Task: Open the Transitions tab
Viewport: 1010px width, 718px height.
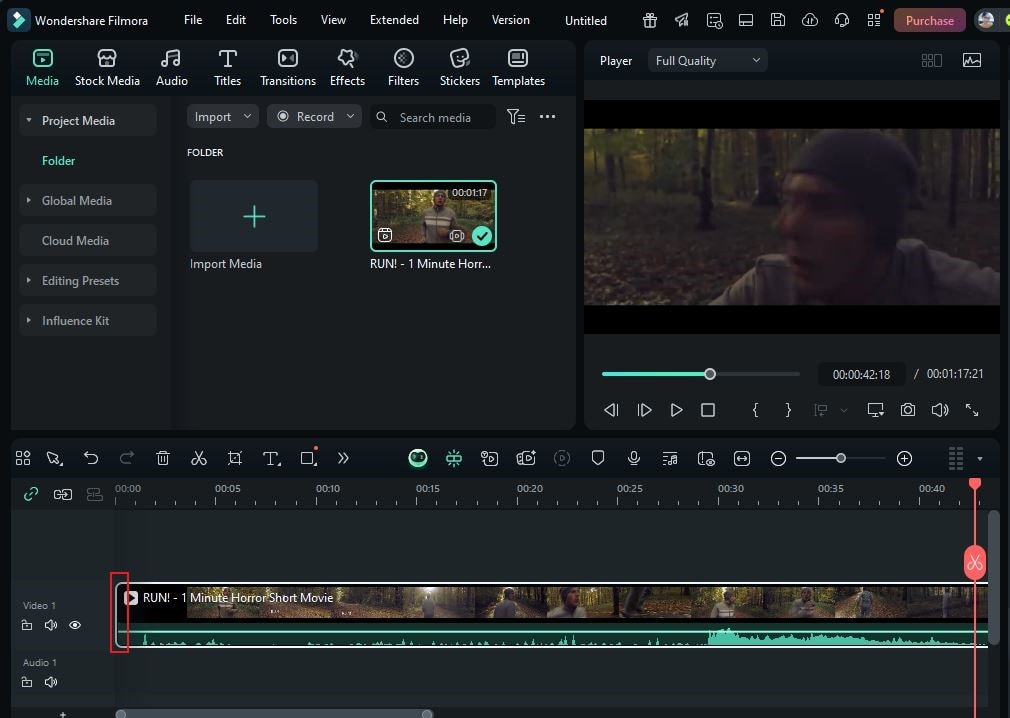Action: click(288, 67)
